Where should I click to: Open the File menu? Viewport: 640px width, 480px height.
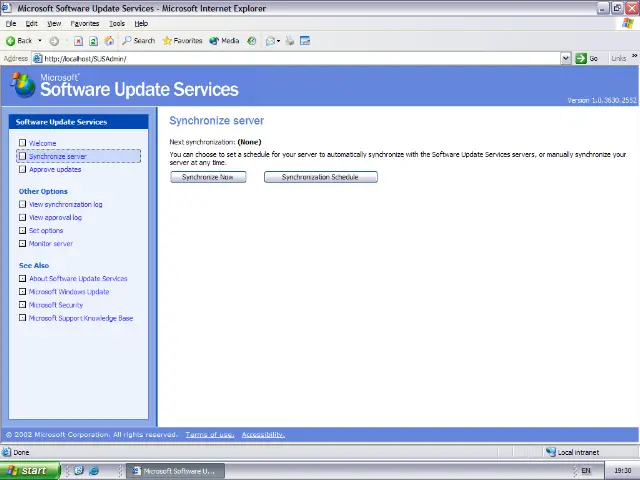[11, 24]
